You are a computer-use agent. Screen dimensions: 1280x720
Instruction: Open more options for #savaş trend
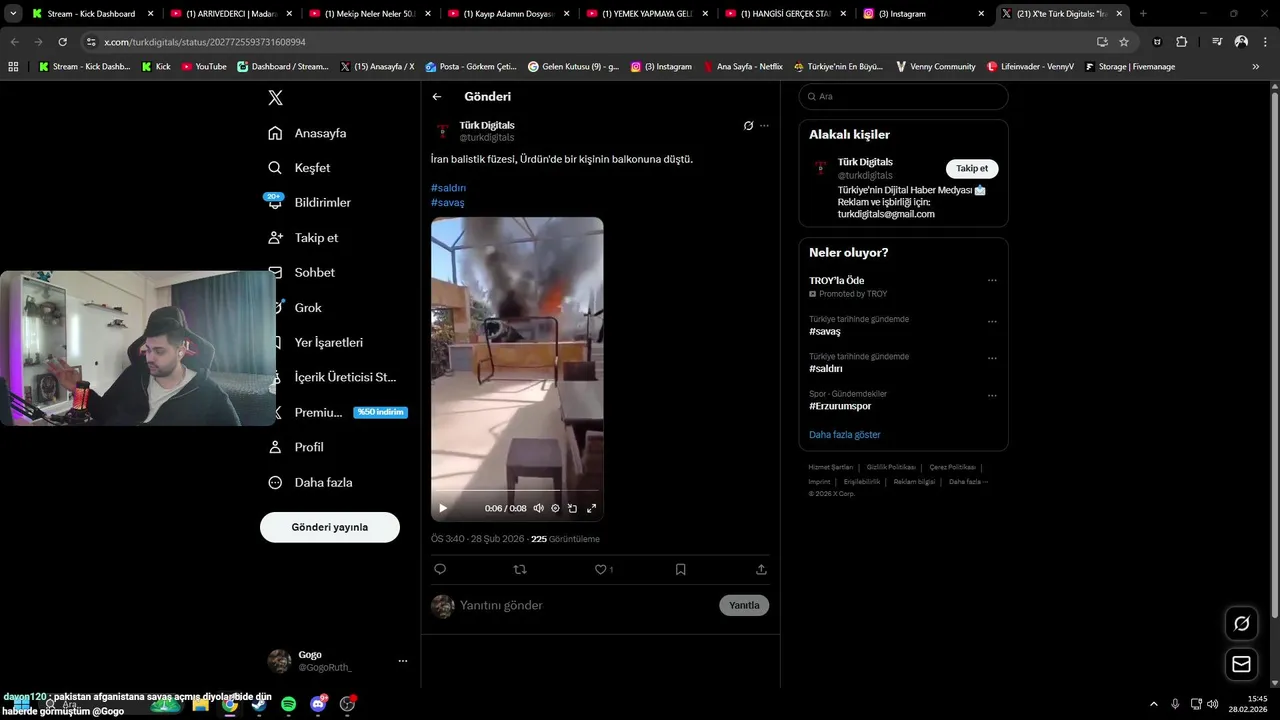pos(992,322)
